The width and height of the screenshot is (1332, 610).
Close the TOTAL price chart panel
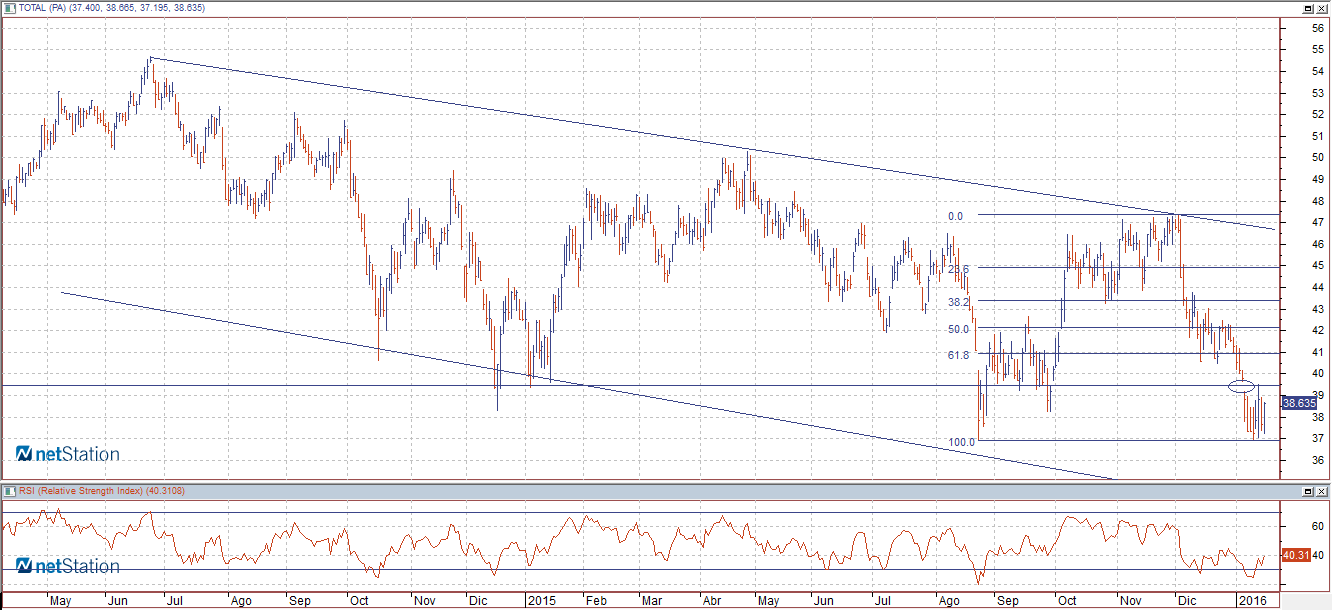[x=1322, y=8]
